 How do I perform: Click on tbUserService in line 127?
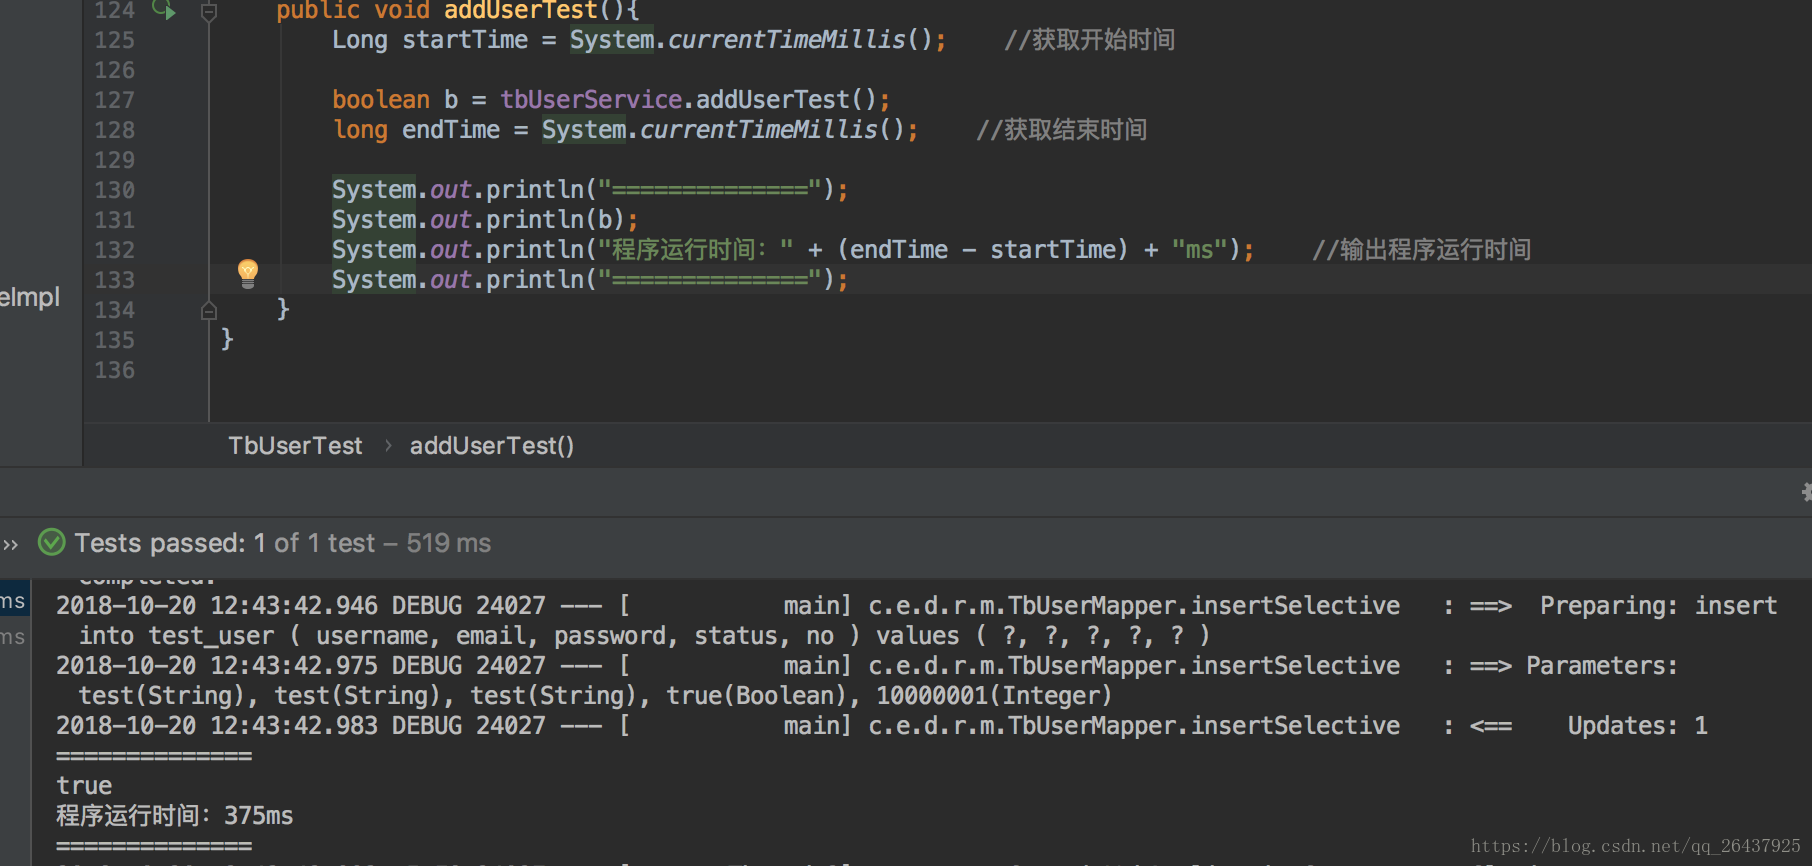pyautogui.click(x=591, y=100)
